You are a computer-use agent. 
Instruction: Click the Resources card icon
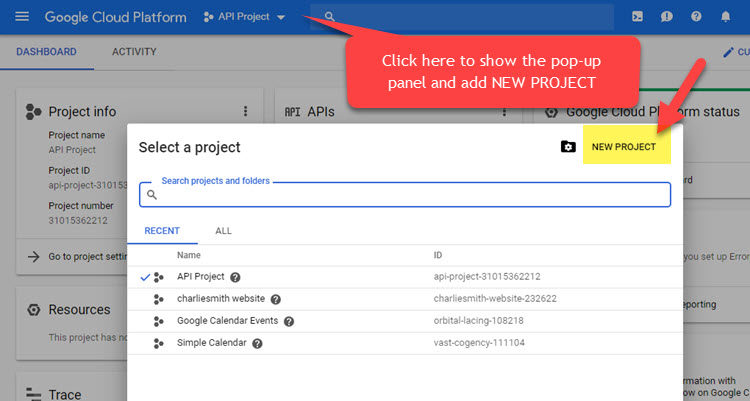click(x=33, y=310)
